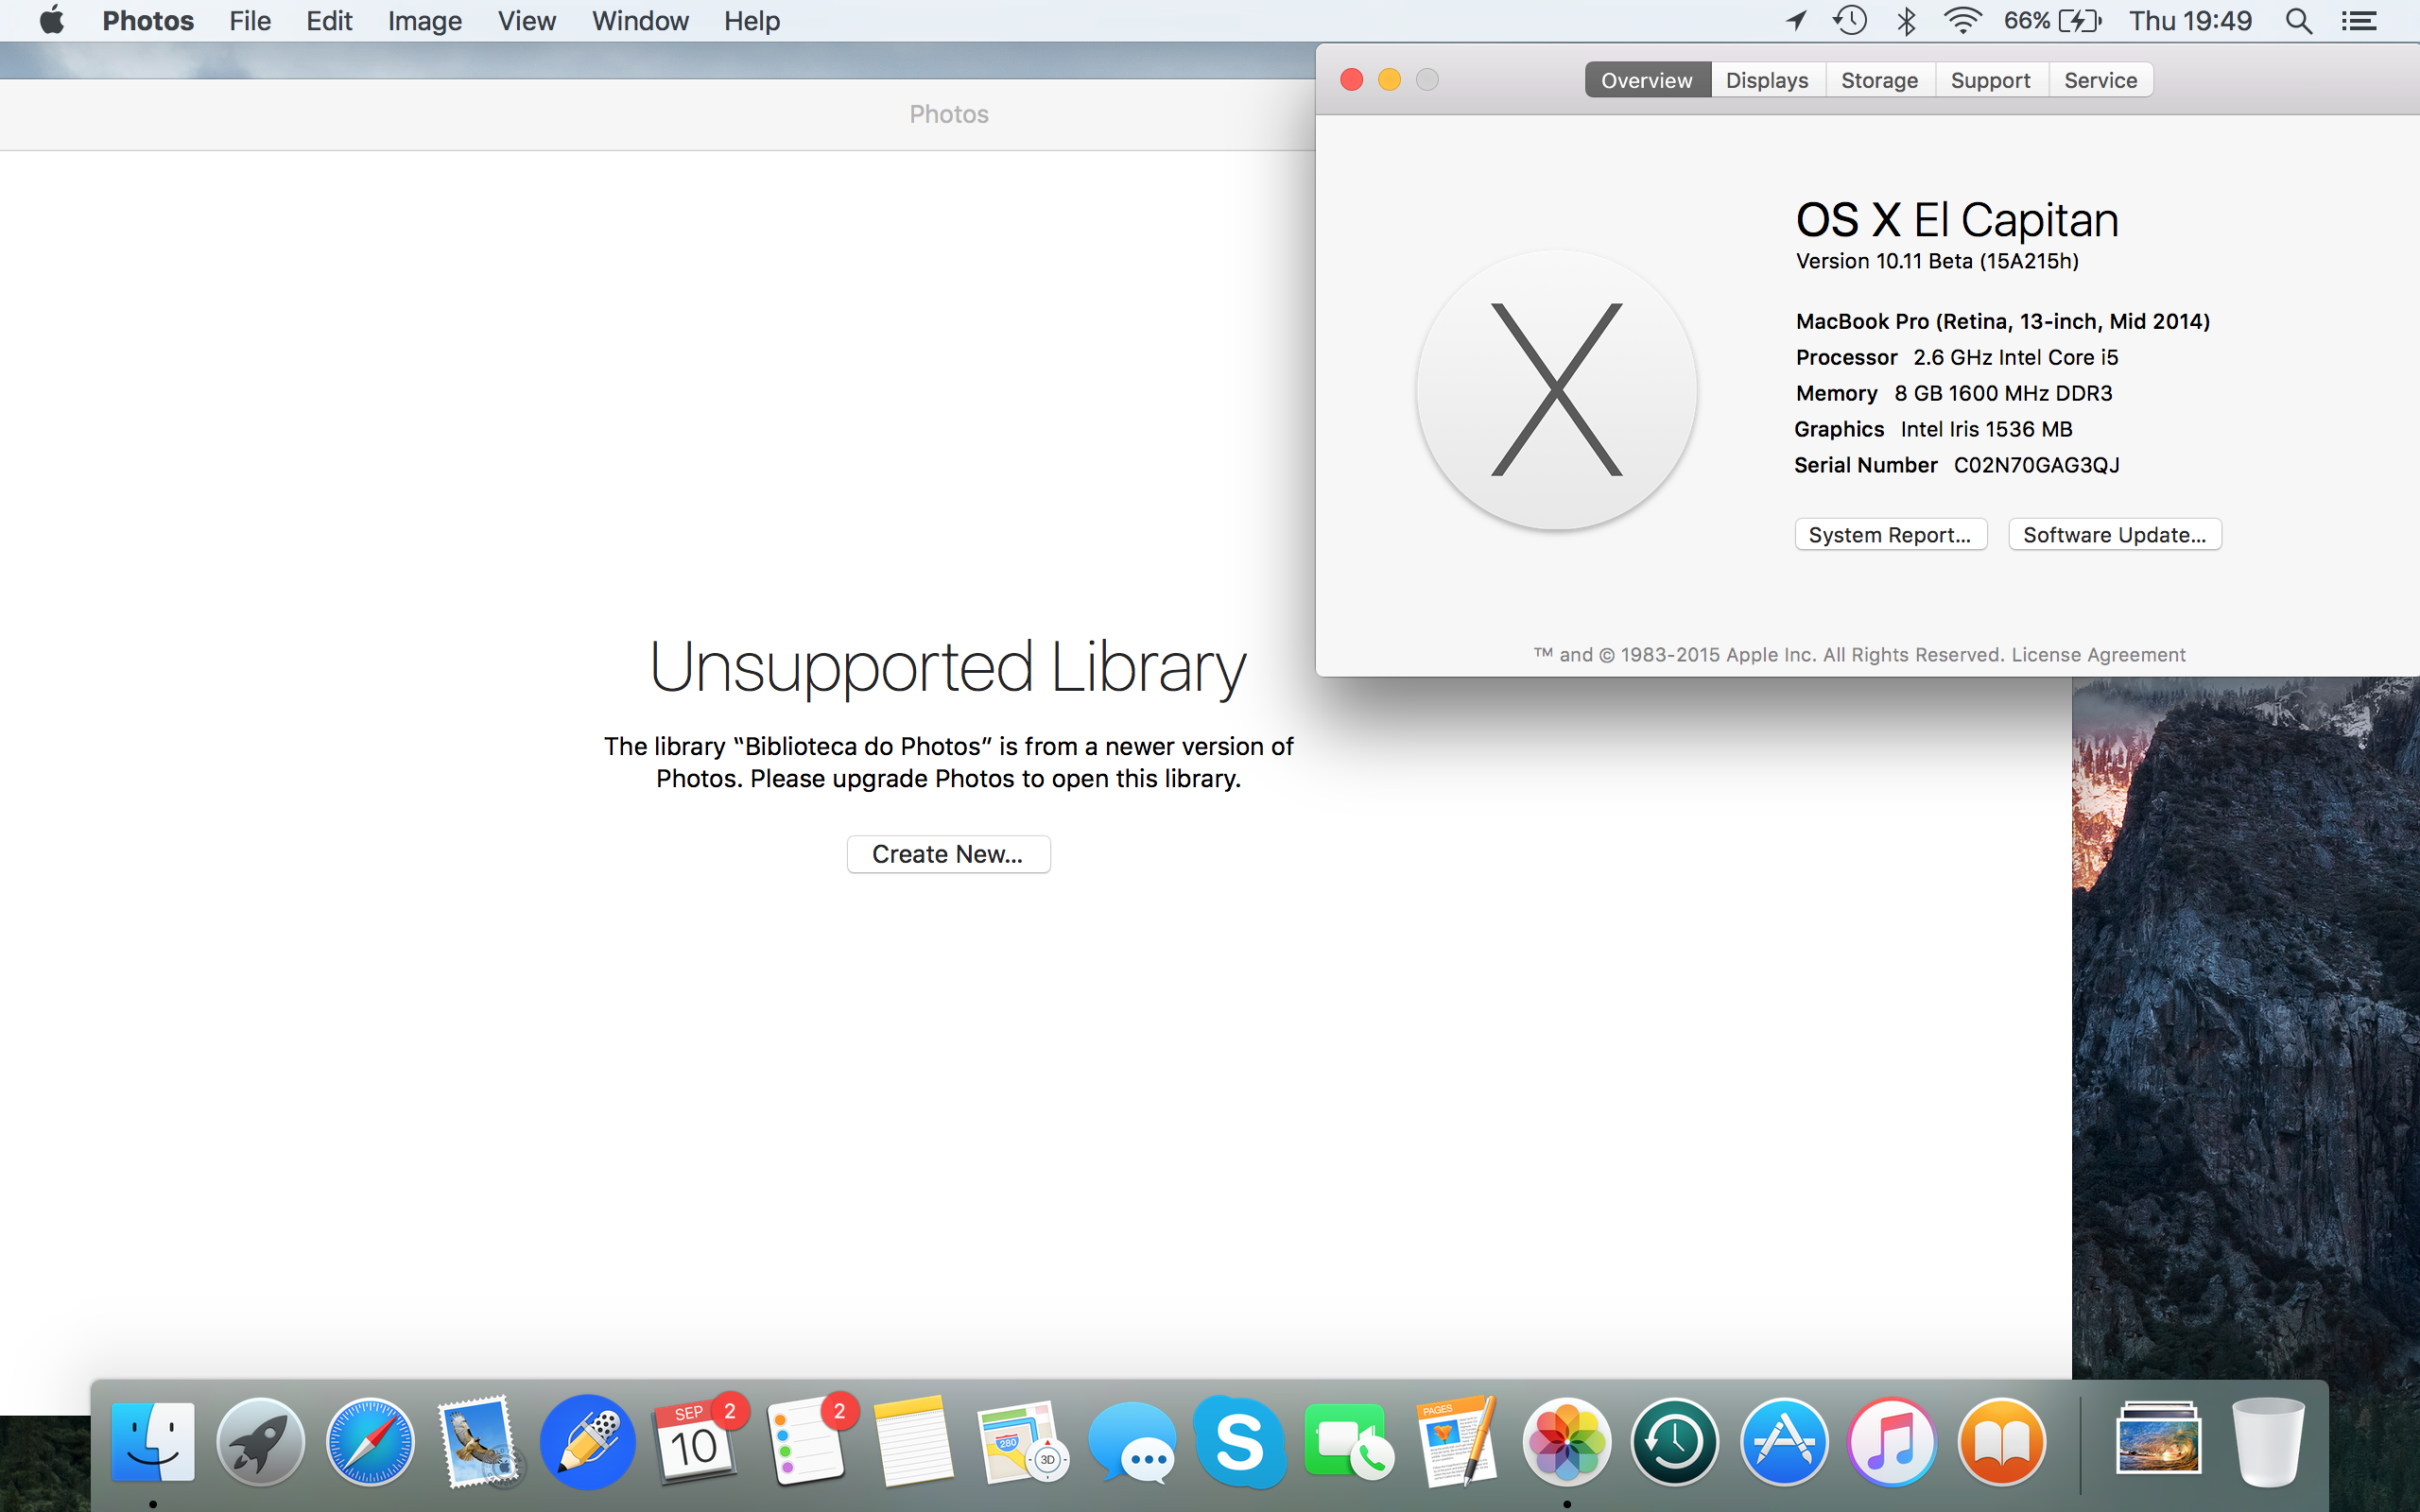The height and width of the screenshot is (1512, 2420).
Task: Click Create New... in Photos window
Action: pyautogui.click(x=948, y=854)
